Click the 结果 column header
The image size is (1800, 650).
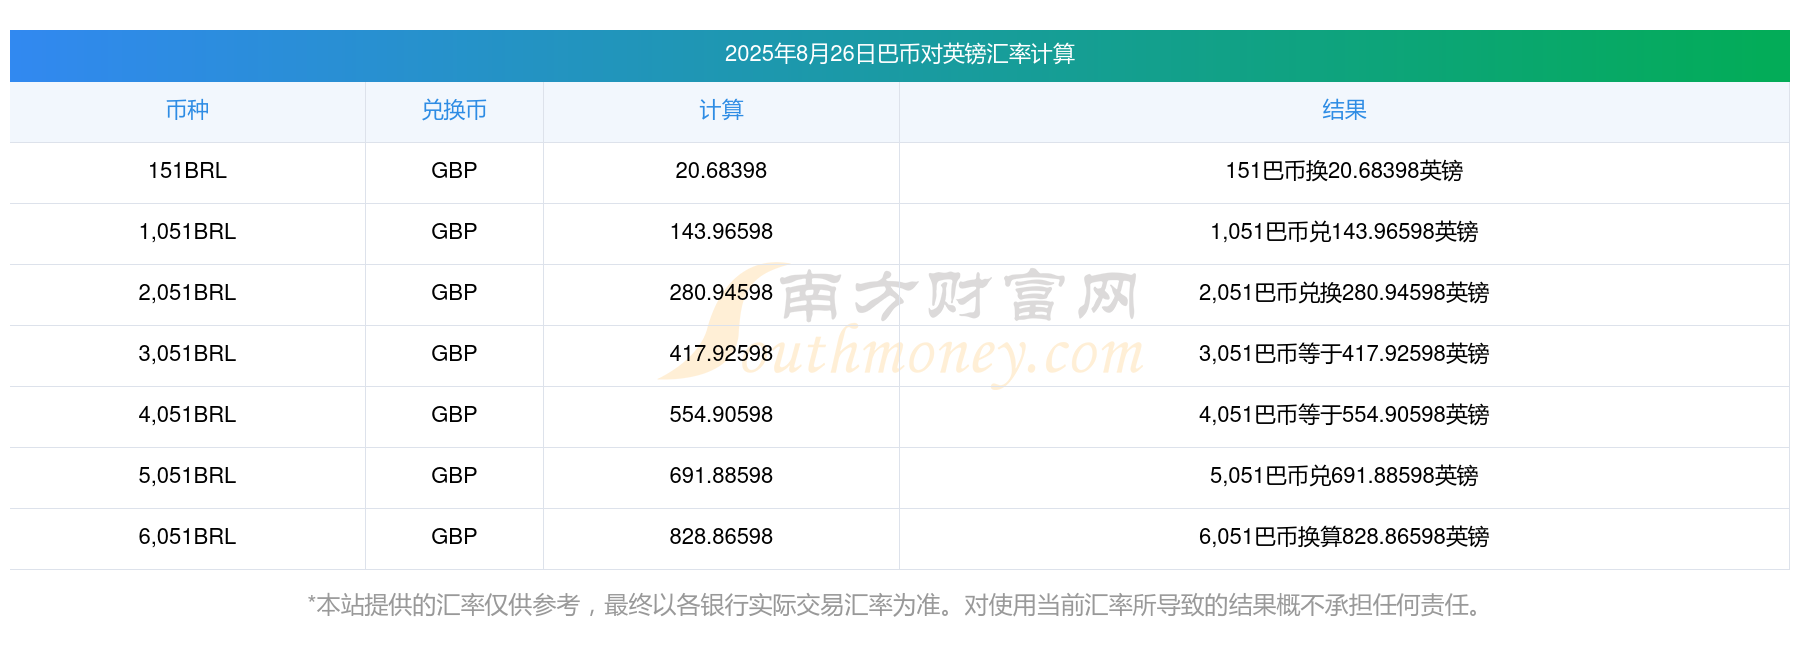coord(1344,110)
